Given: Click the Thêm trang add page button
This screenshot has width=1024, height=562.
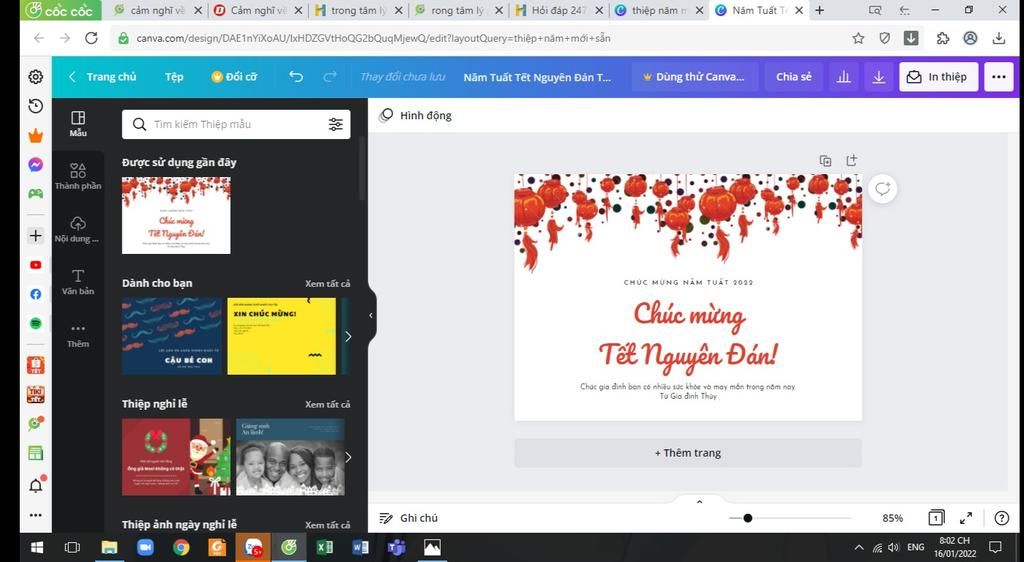Looking at the screenshot, I should coord(688,452).
